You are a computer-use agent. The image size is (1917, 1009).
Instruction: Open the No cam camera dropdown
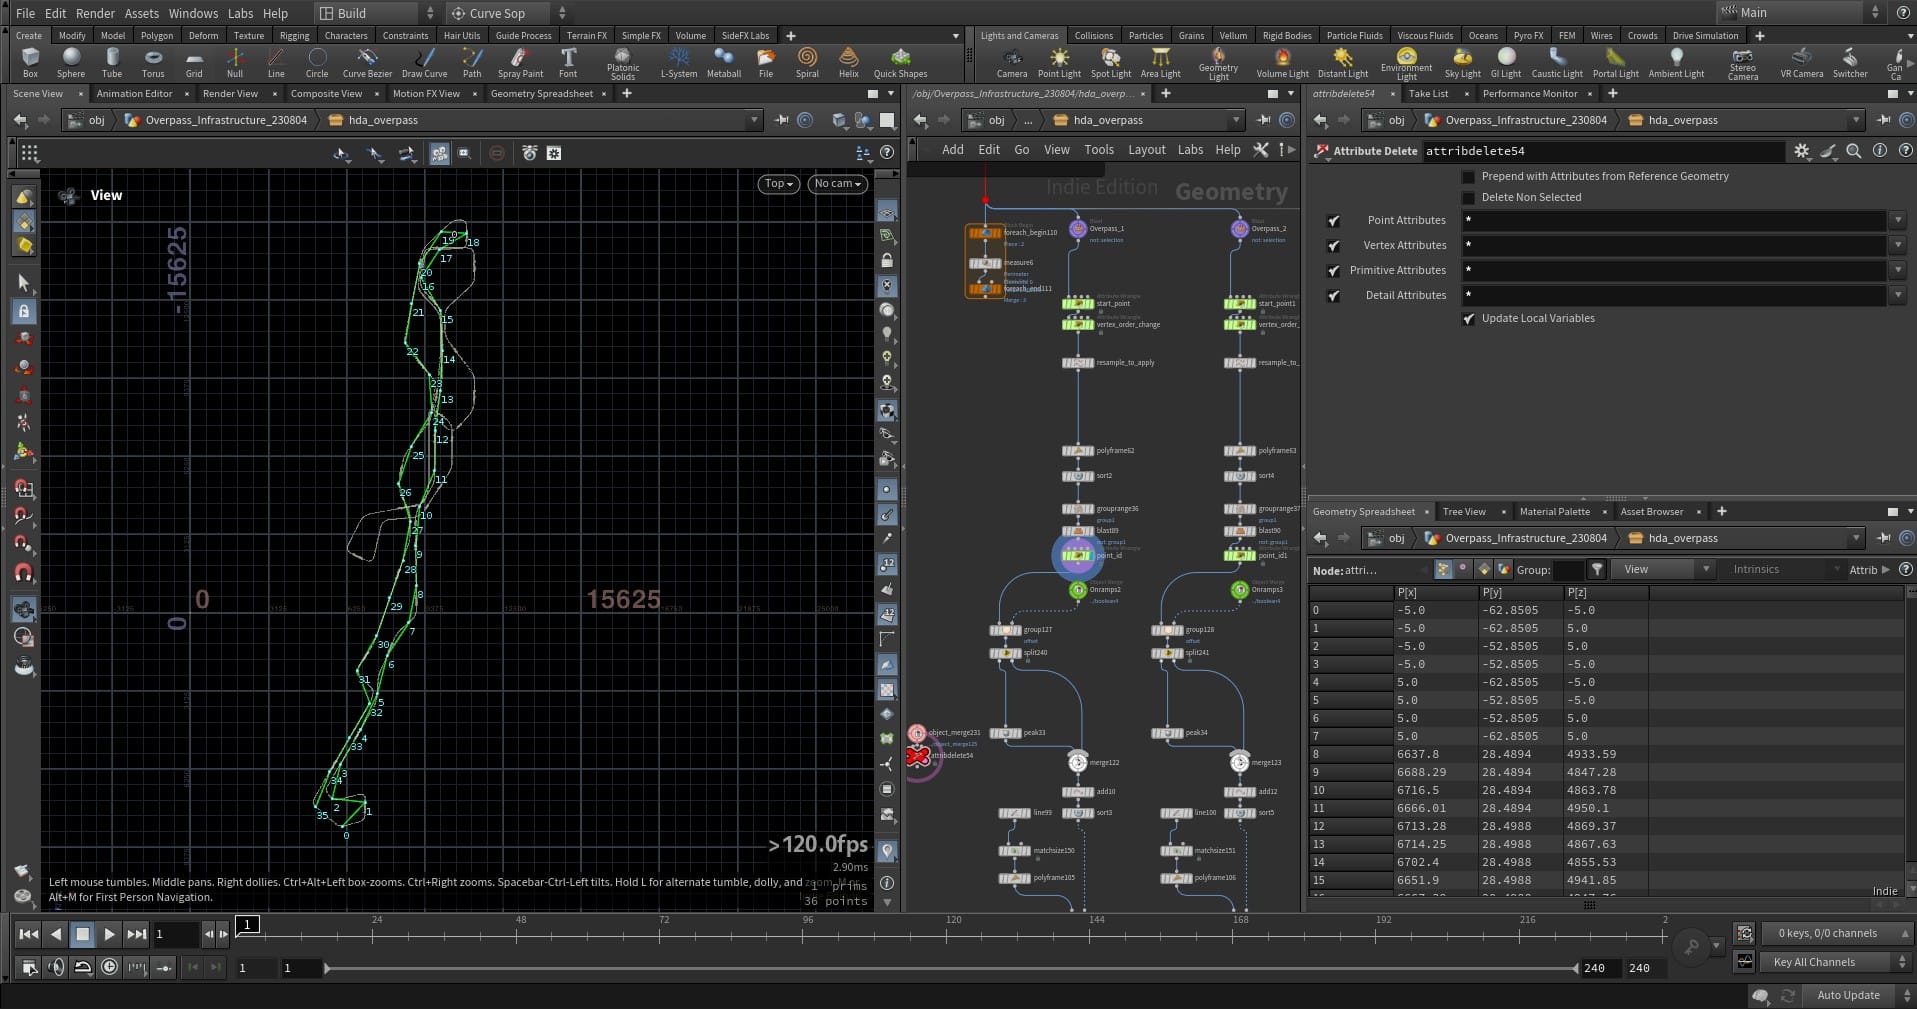[837, 184]
